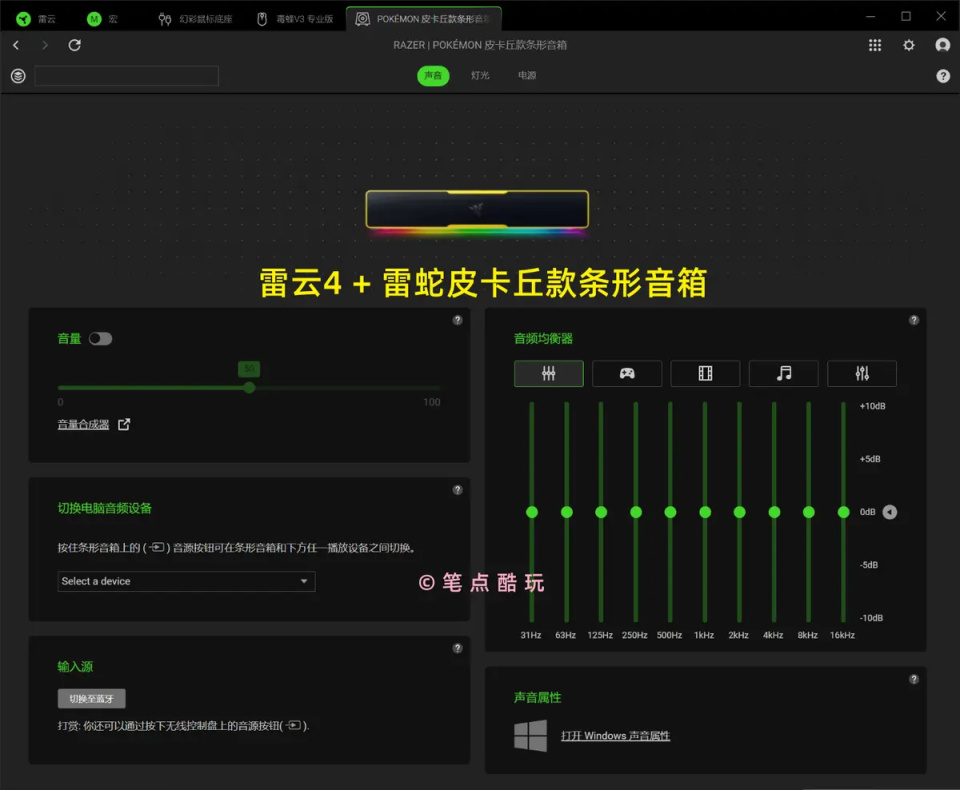Open 打开 Windows 声音属性 link
The height and width of the screenshot is (790, 960).
pos(615,735)
